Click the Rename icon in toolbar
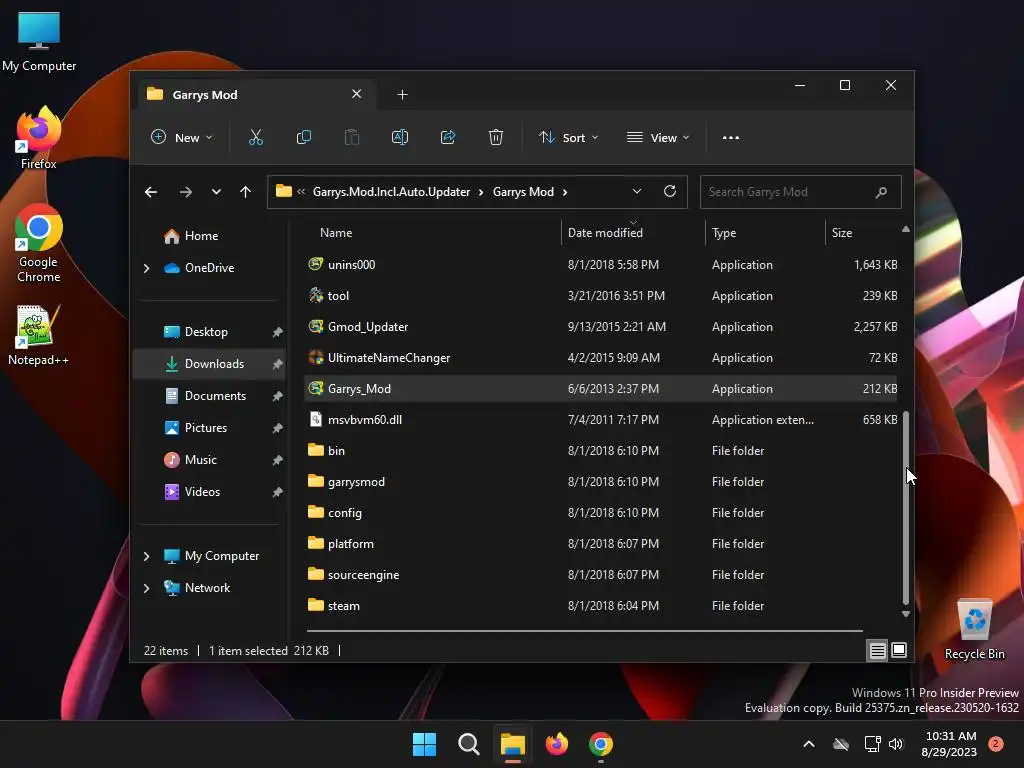Screen dimensions: 1024x768 click(400, 137)
